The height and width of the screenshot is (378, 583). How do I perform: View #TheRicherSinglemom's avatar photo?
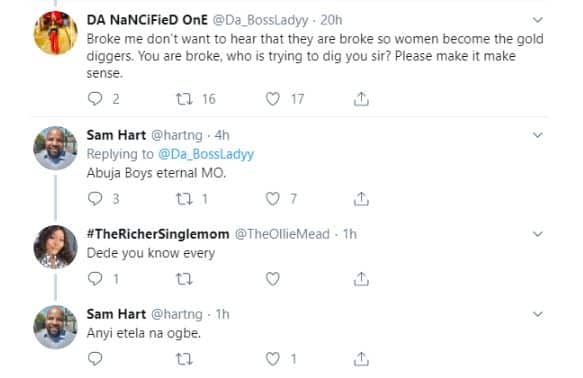click(x=55, y=247)
